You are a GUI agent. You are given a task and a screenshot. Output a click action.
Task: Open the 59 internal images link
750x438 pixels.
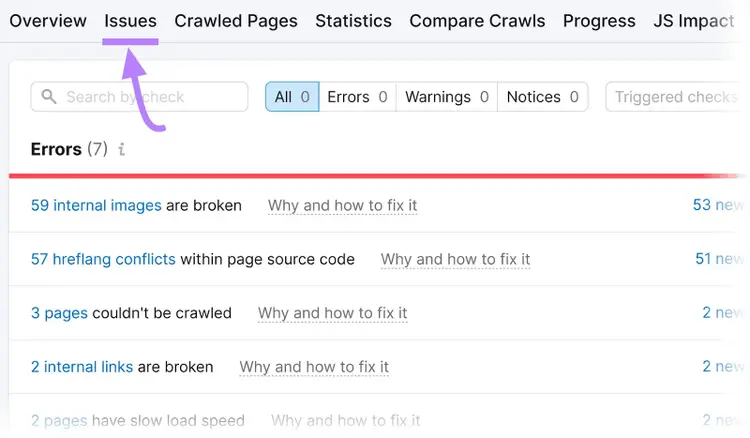(x=96, y=205)
